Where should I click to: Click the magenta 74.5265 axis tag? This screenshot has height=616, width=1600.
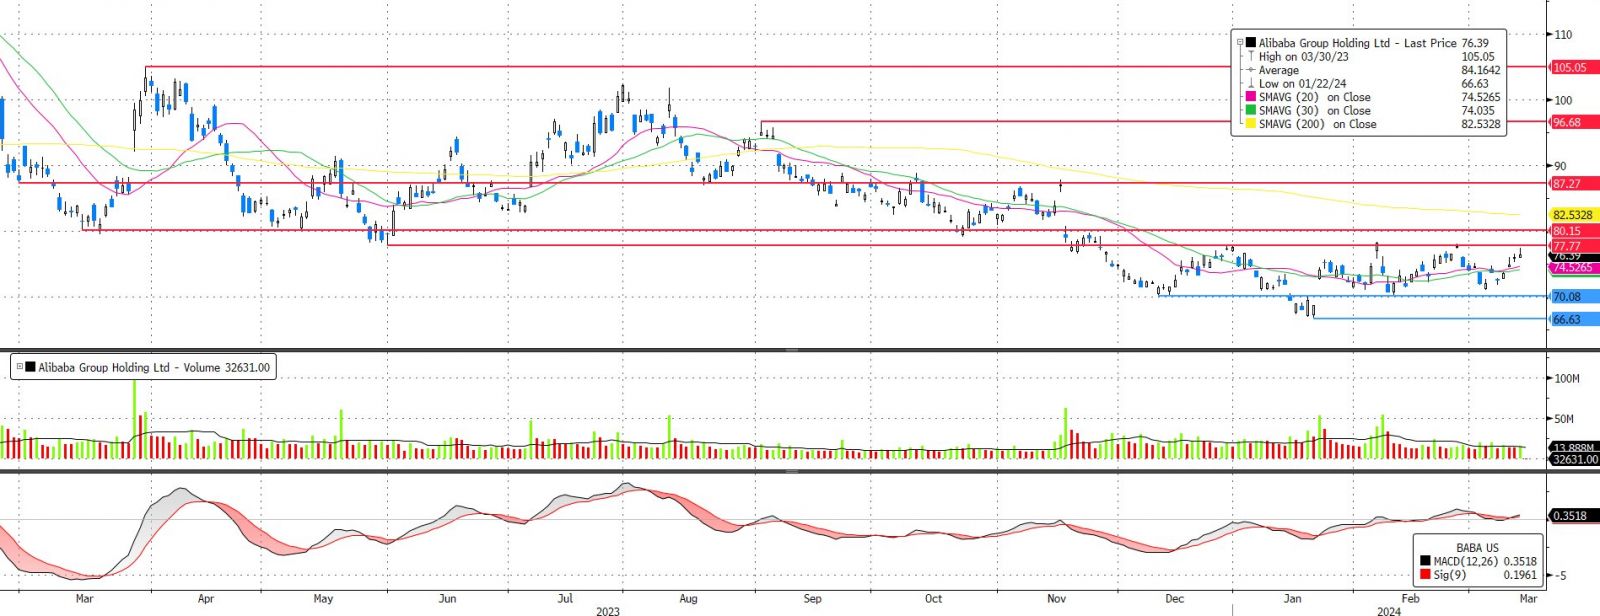click(x=1573, y=268)
